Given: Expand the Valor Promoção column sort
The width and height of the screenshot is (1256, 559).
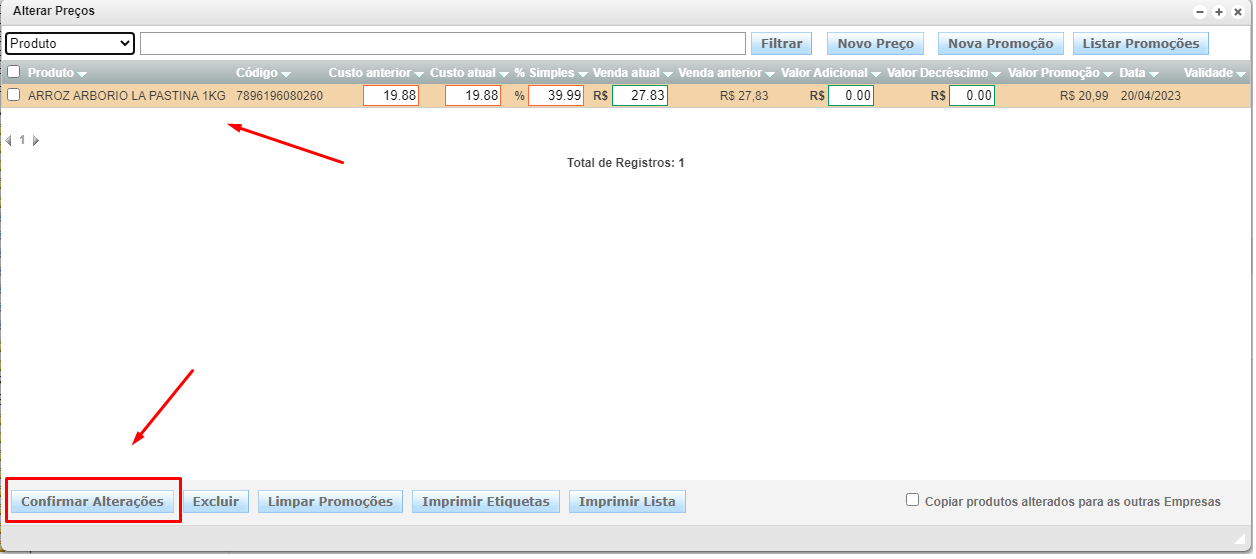Looking at the screenshot, I should click(x=1108, y=74).
